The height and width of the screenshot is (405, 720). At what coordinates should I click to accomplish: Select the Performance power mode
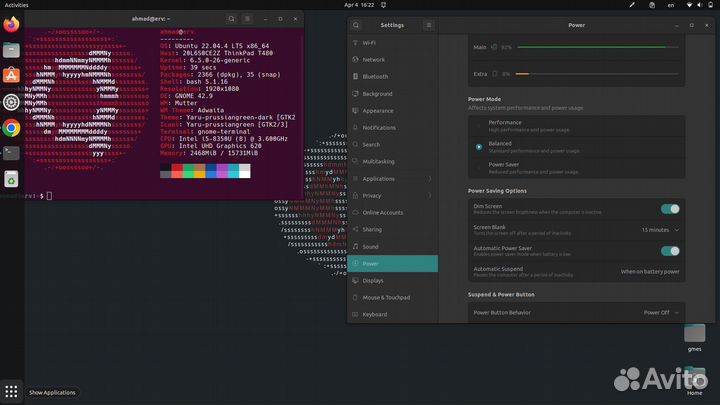[x=577, y=126]
